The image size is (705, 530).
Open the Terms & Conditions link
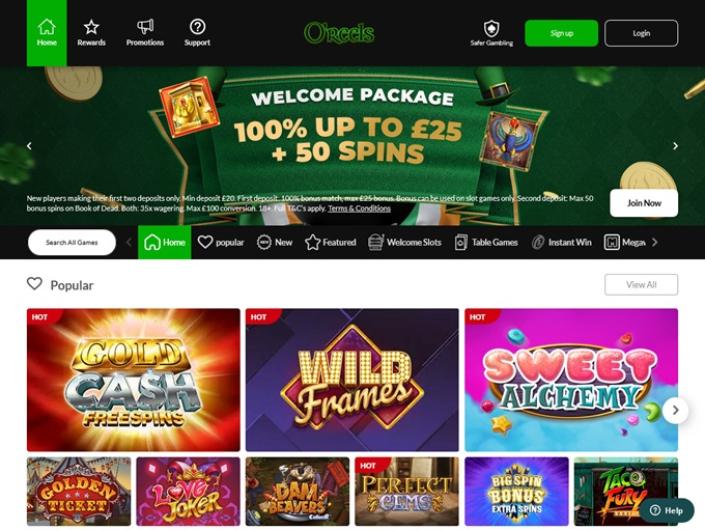pyautogui.click(x=359, y=208)
